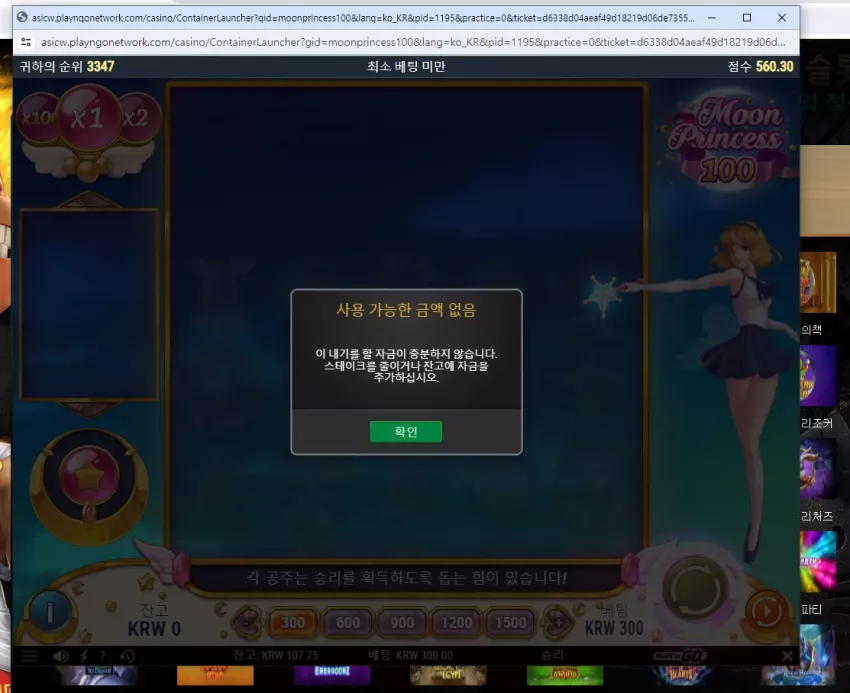Screen dimensions: 850x693
Task: Start autoplay with the orange play button
Action: click(767, 612)
